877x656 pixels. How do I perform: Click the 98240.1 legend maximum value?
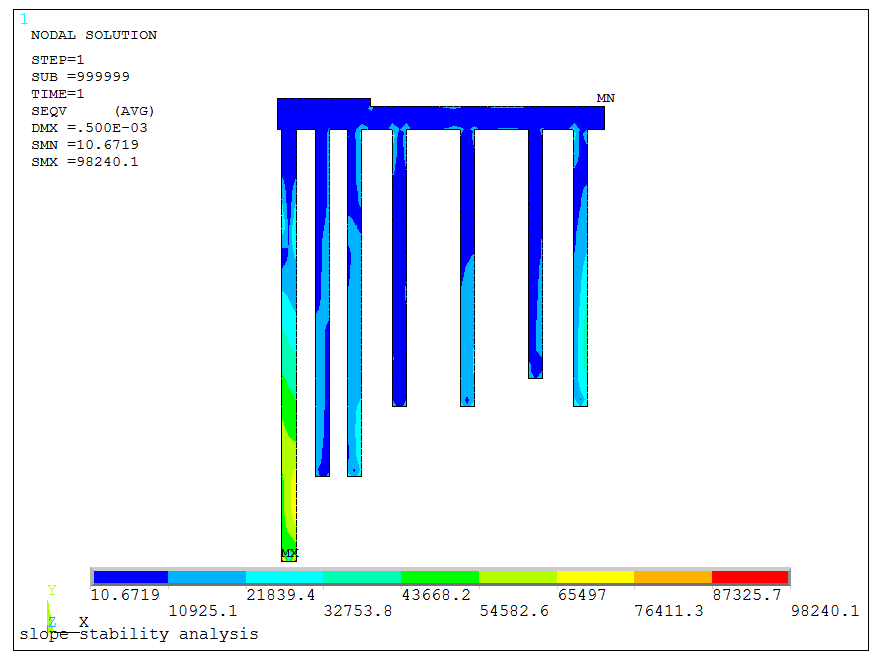[825, 611]
